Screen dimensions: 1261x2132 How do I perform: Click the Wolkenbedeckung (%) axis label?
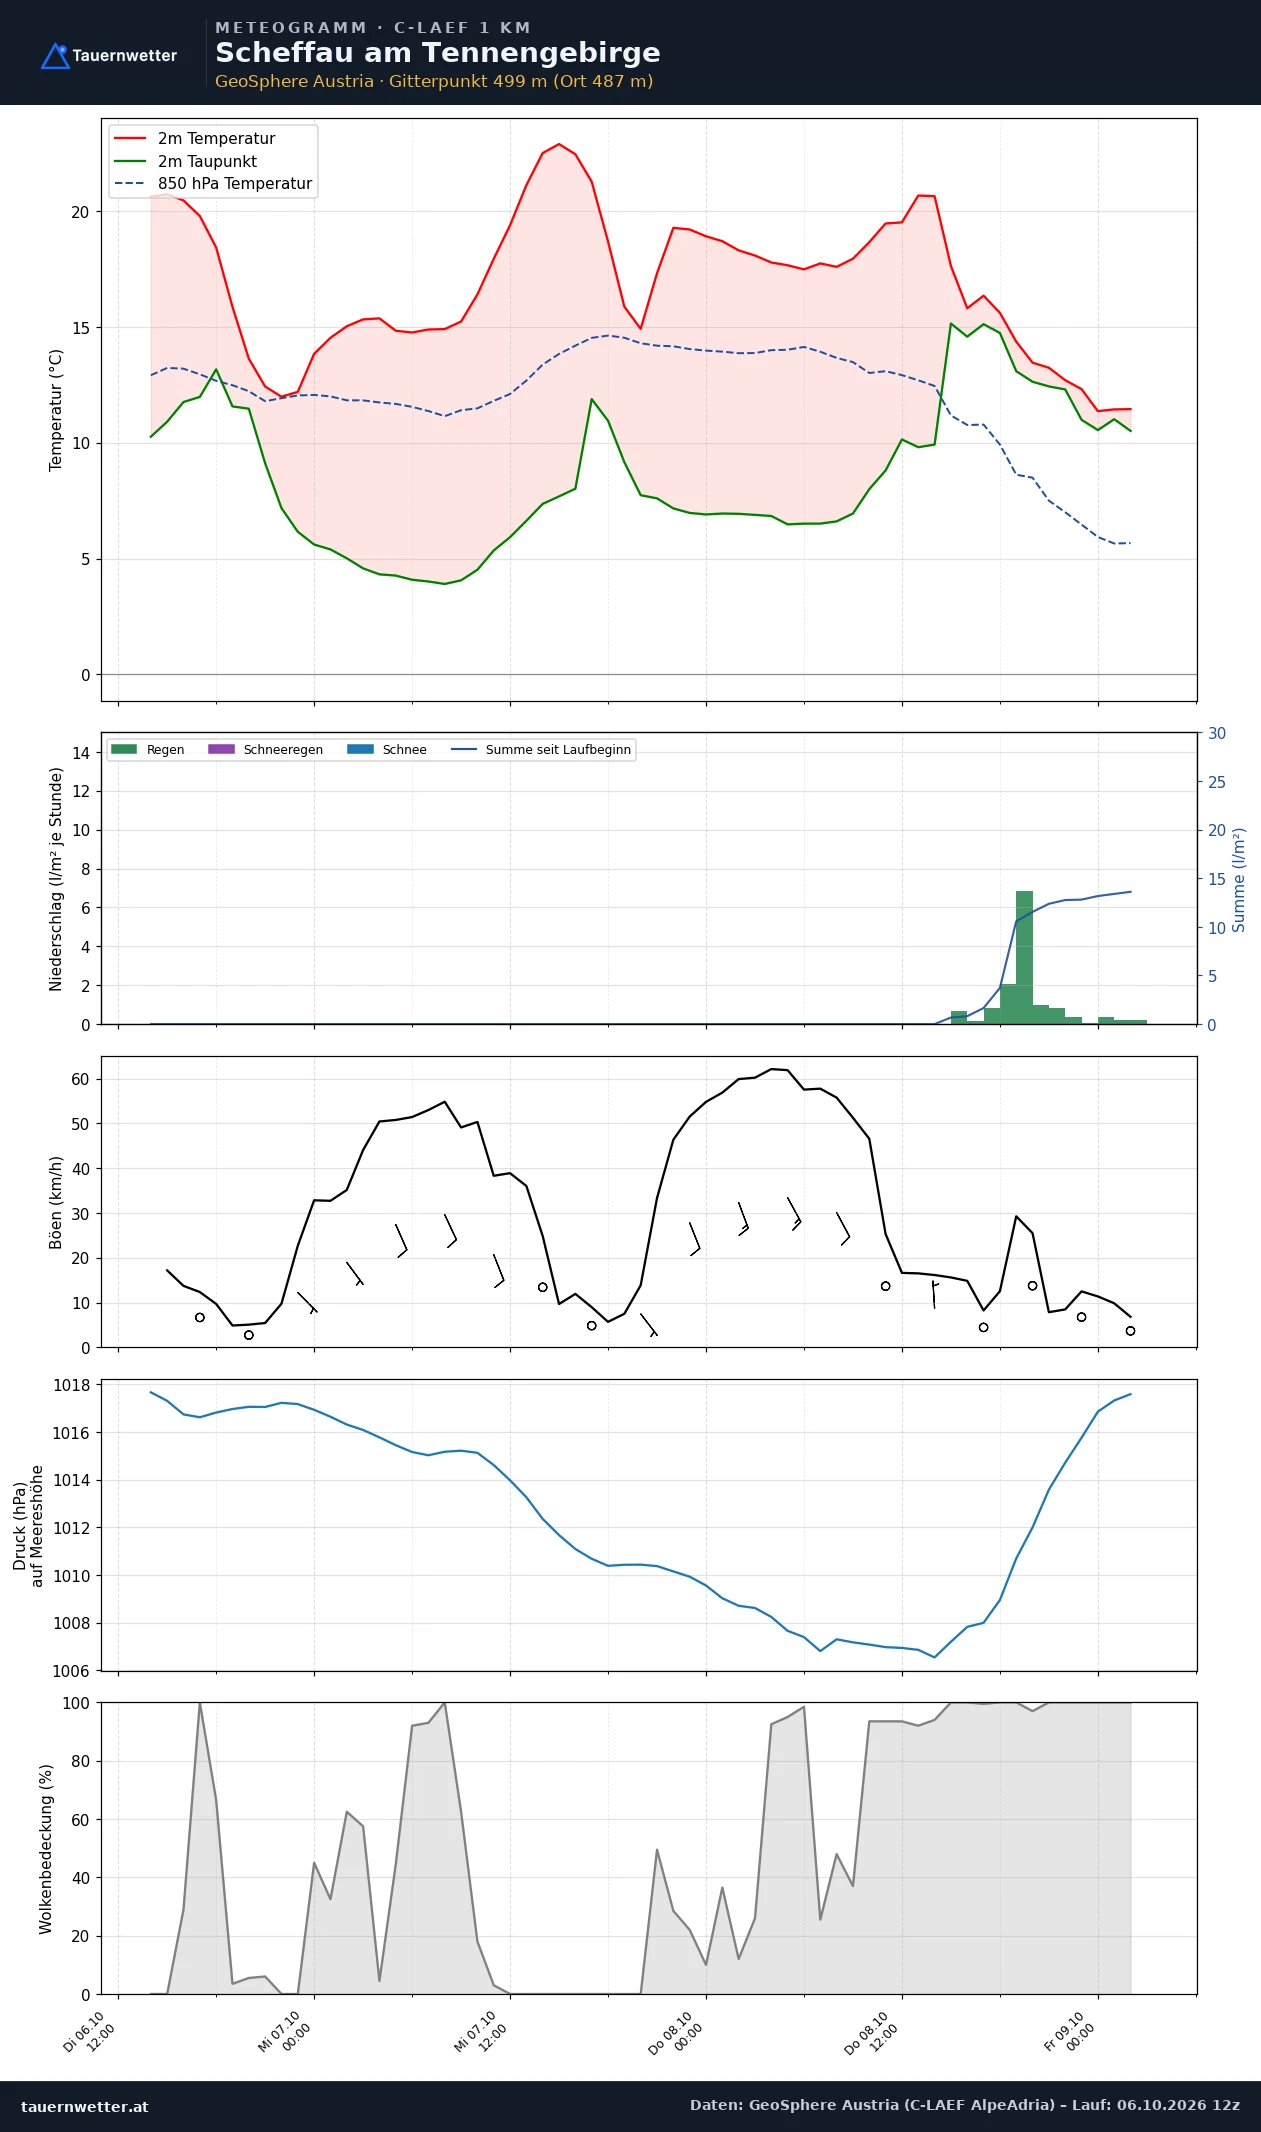coord(46,1849)
